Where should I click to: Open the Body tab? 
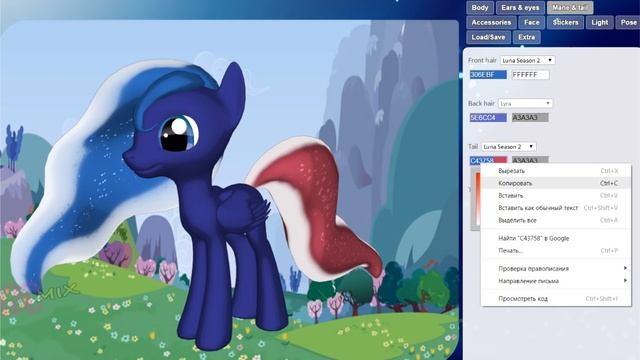[x=480, y=7]
